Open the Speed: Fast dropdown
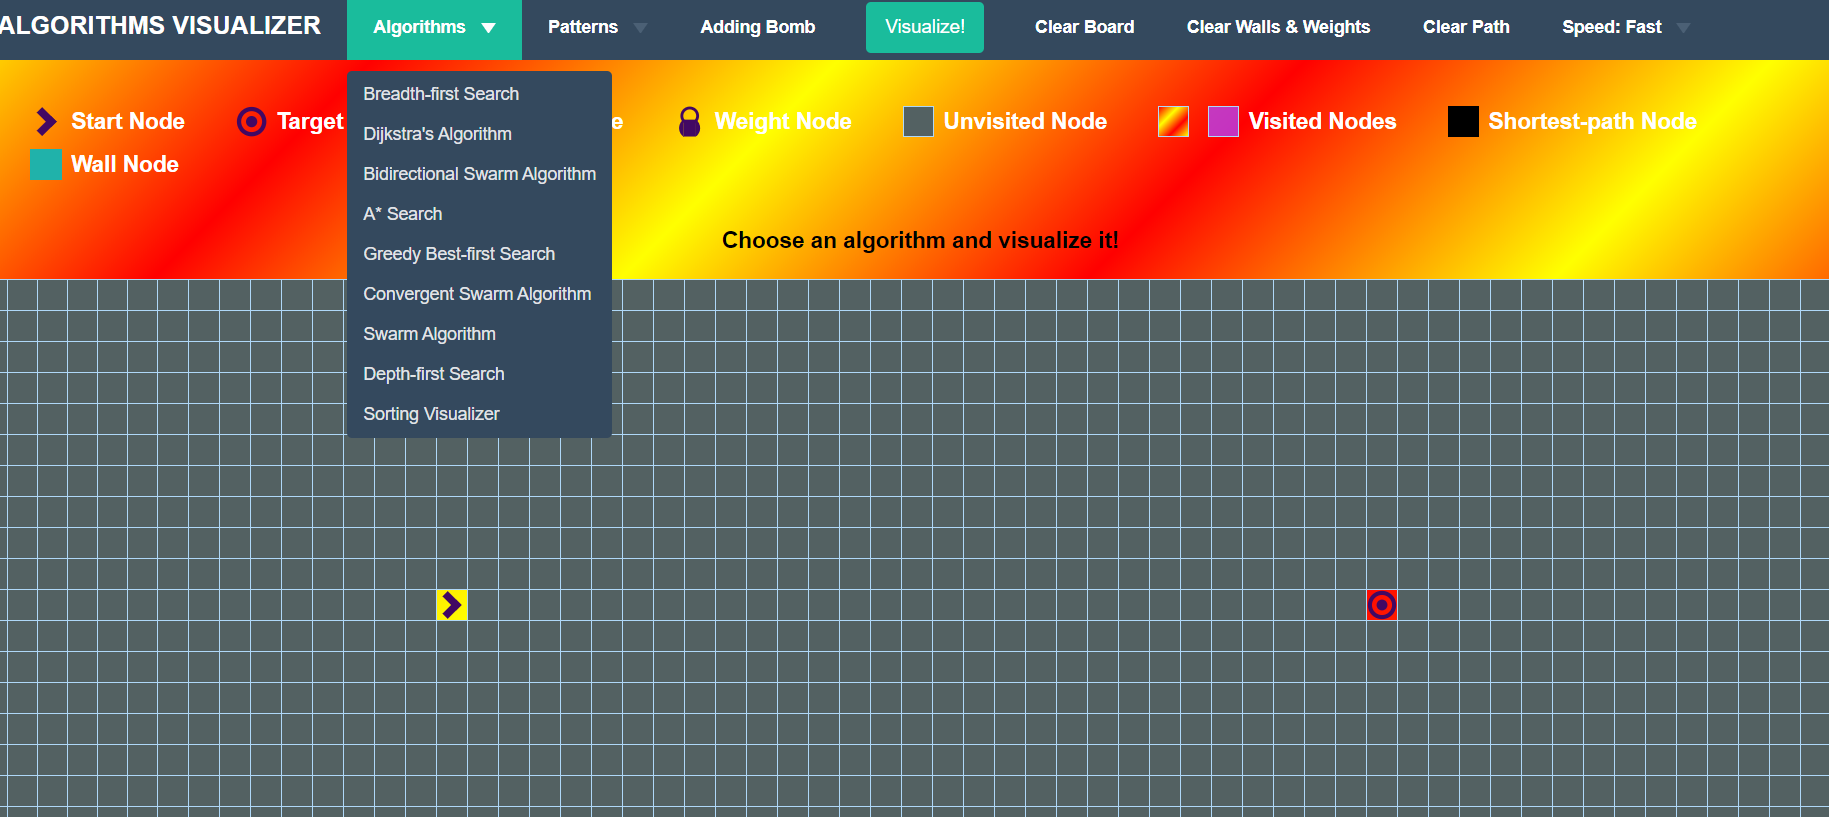 (x=1626, y=28)
